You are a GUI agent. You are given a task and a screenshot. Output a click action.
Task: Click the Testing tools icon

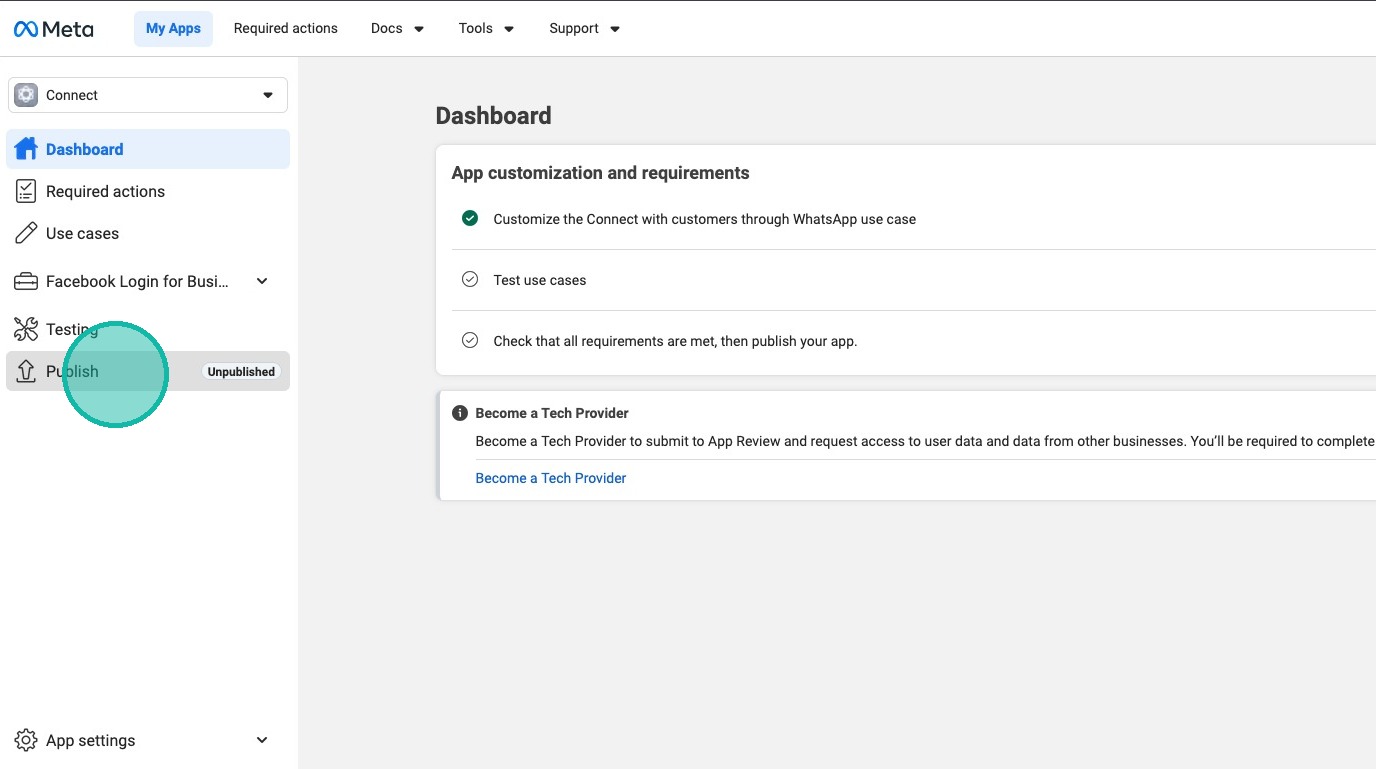coord(26,329)
